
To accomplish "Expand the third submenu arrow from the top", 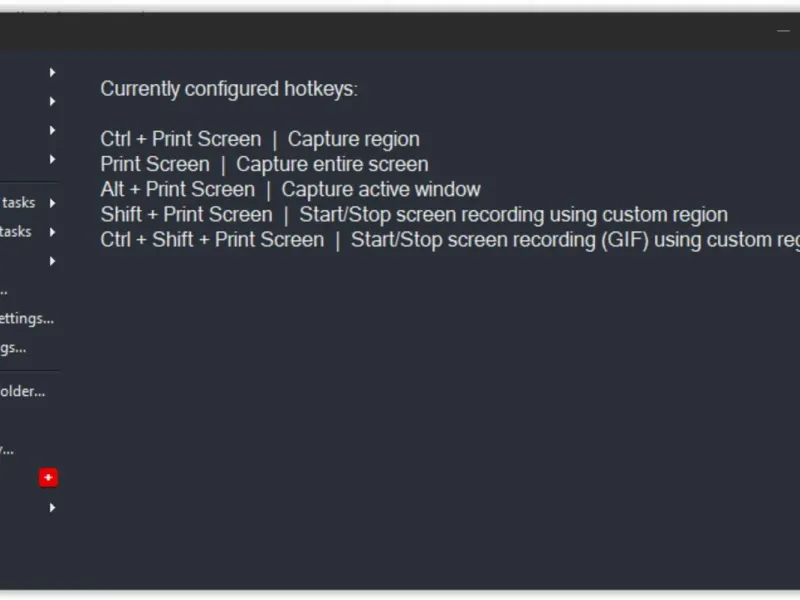I will 52,130.
